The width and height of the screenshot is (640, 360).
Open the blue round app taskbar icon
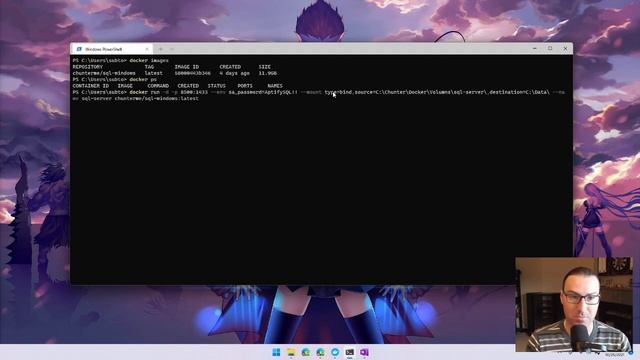335,352
